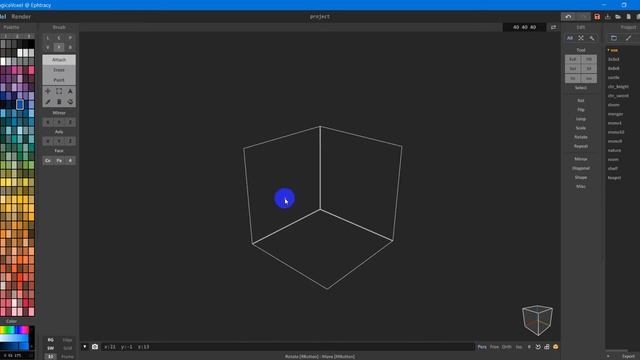
Task: Click the Project panel rename pencil icon
Action: [629, 38]
